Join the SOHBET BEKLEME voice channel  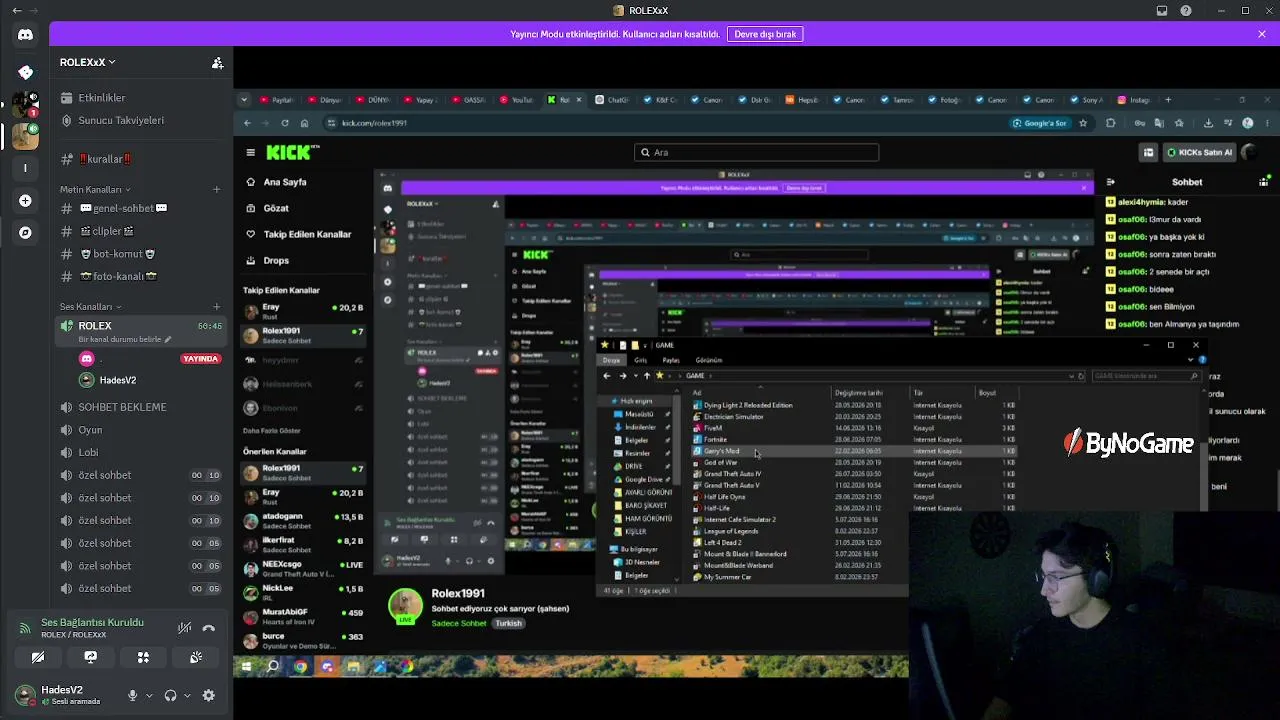click(140, 407)
